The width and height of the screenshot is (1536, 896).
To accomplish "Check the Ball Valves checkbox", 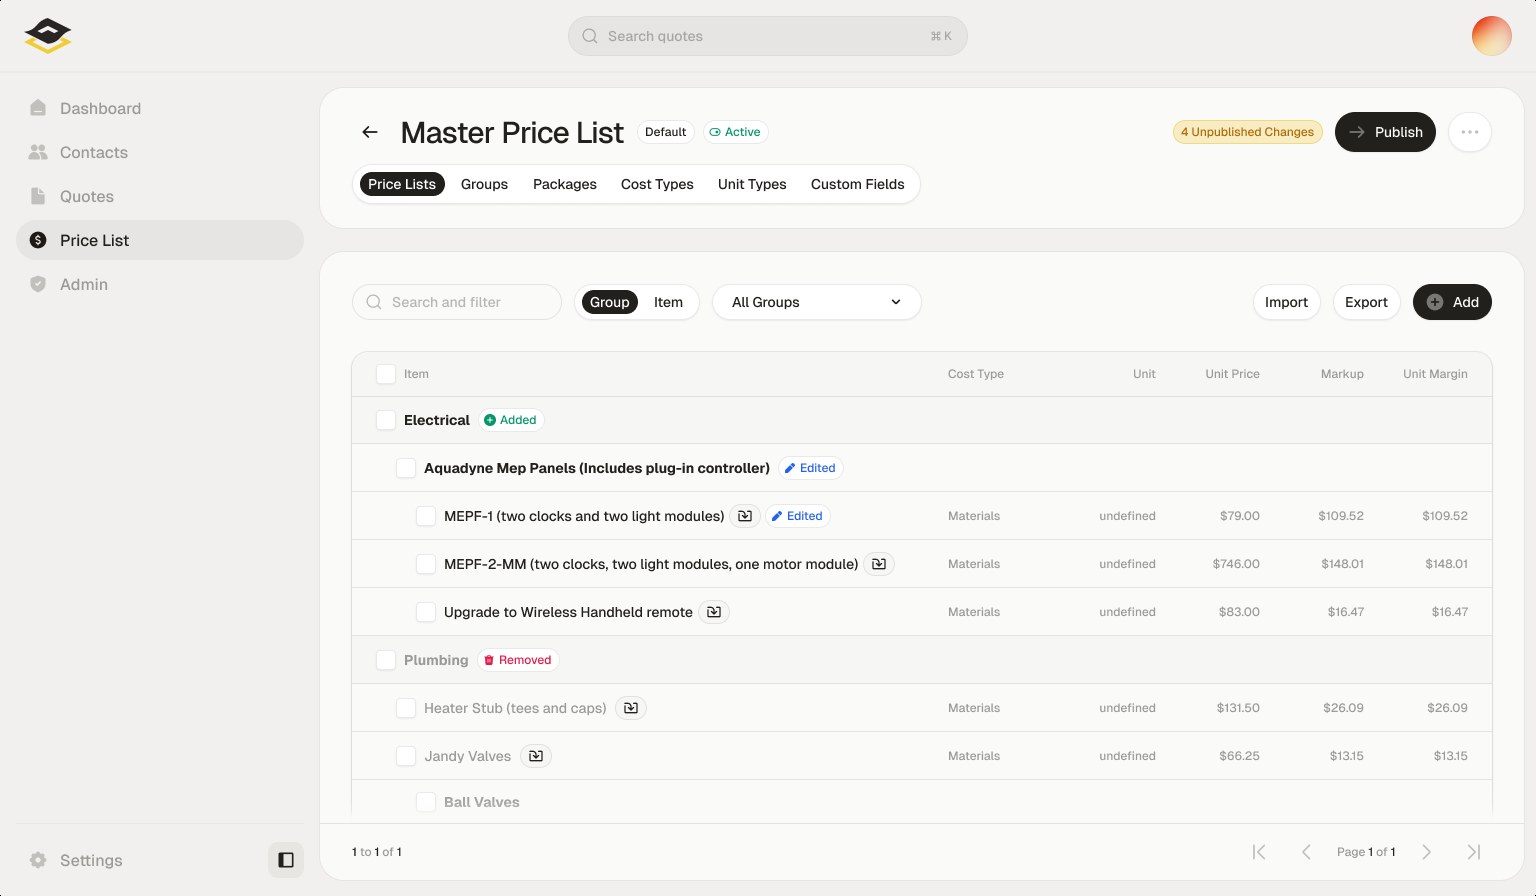I will pyautogui.click(x=426, y=802).
